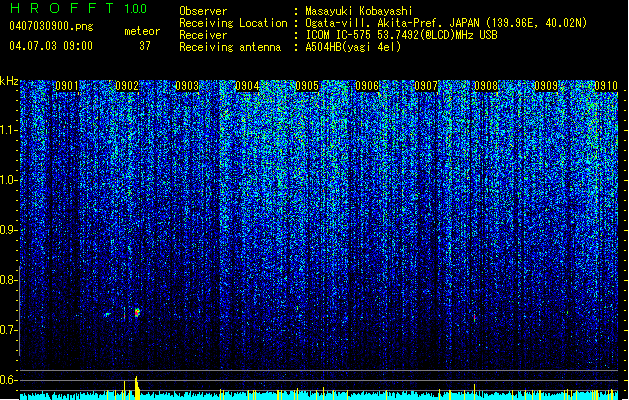Click the tall yellow intensity peak below 0902

pyautogui.click(x=137, y=388)
